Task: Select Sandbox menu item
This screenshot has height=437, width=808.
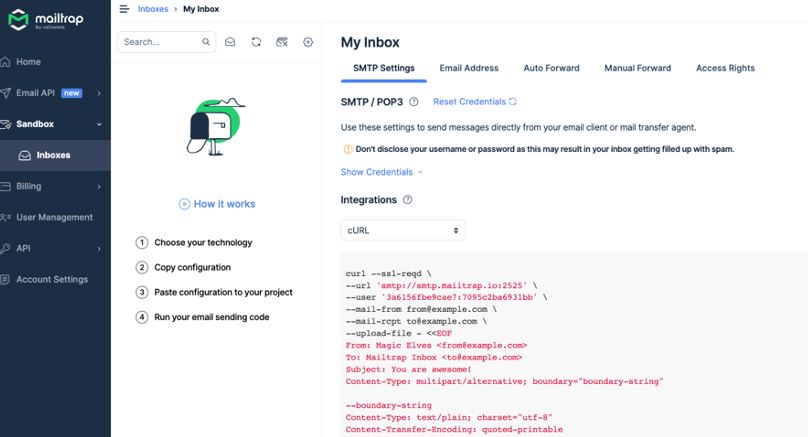Action: coord(35,124)
